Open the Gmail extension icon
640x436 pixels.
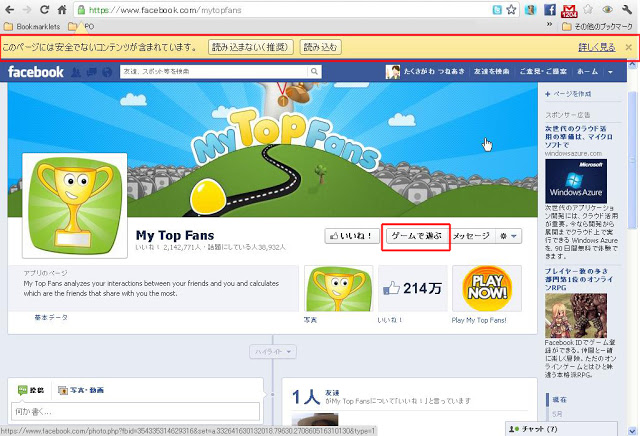[x=567, y=9]
